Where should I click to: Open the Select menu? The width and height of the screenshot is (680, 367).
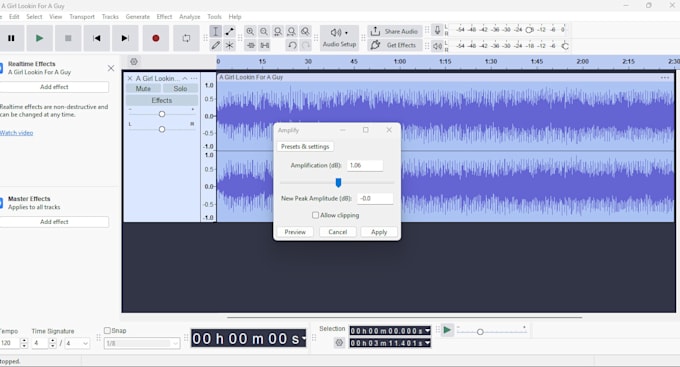click(34, 16)
